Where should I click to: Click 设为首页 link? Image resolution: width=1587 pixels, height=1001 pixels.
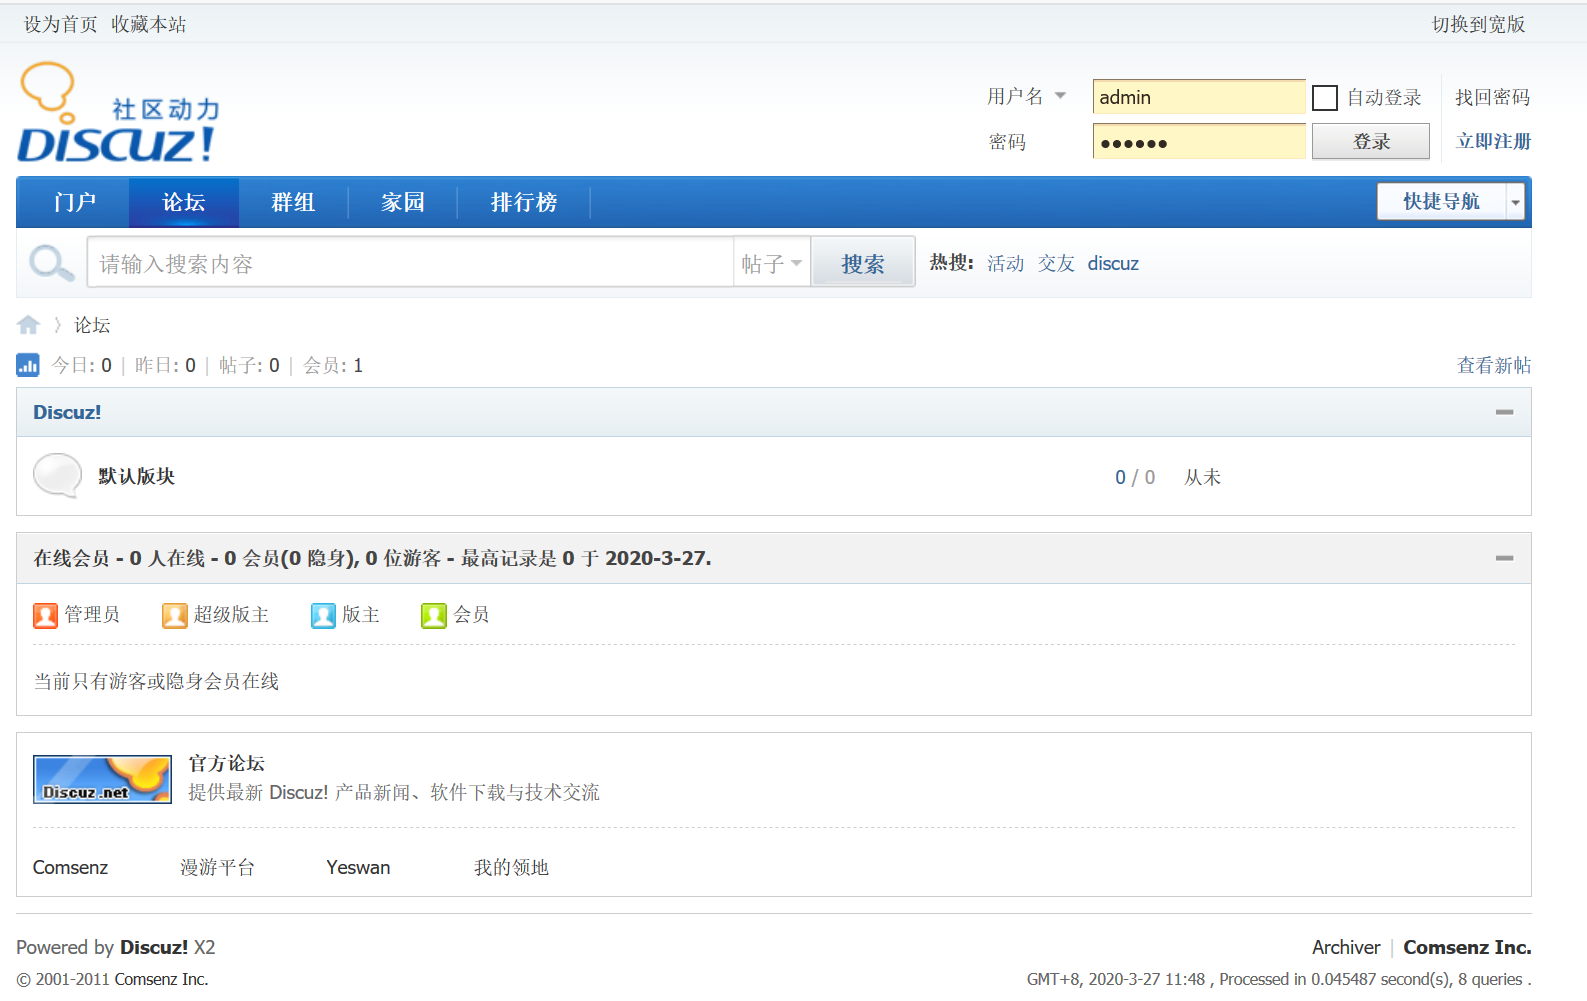(x=61, y=24)
